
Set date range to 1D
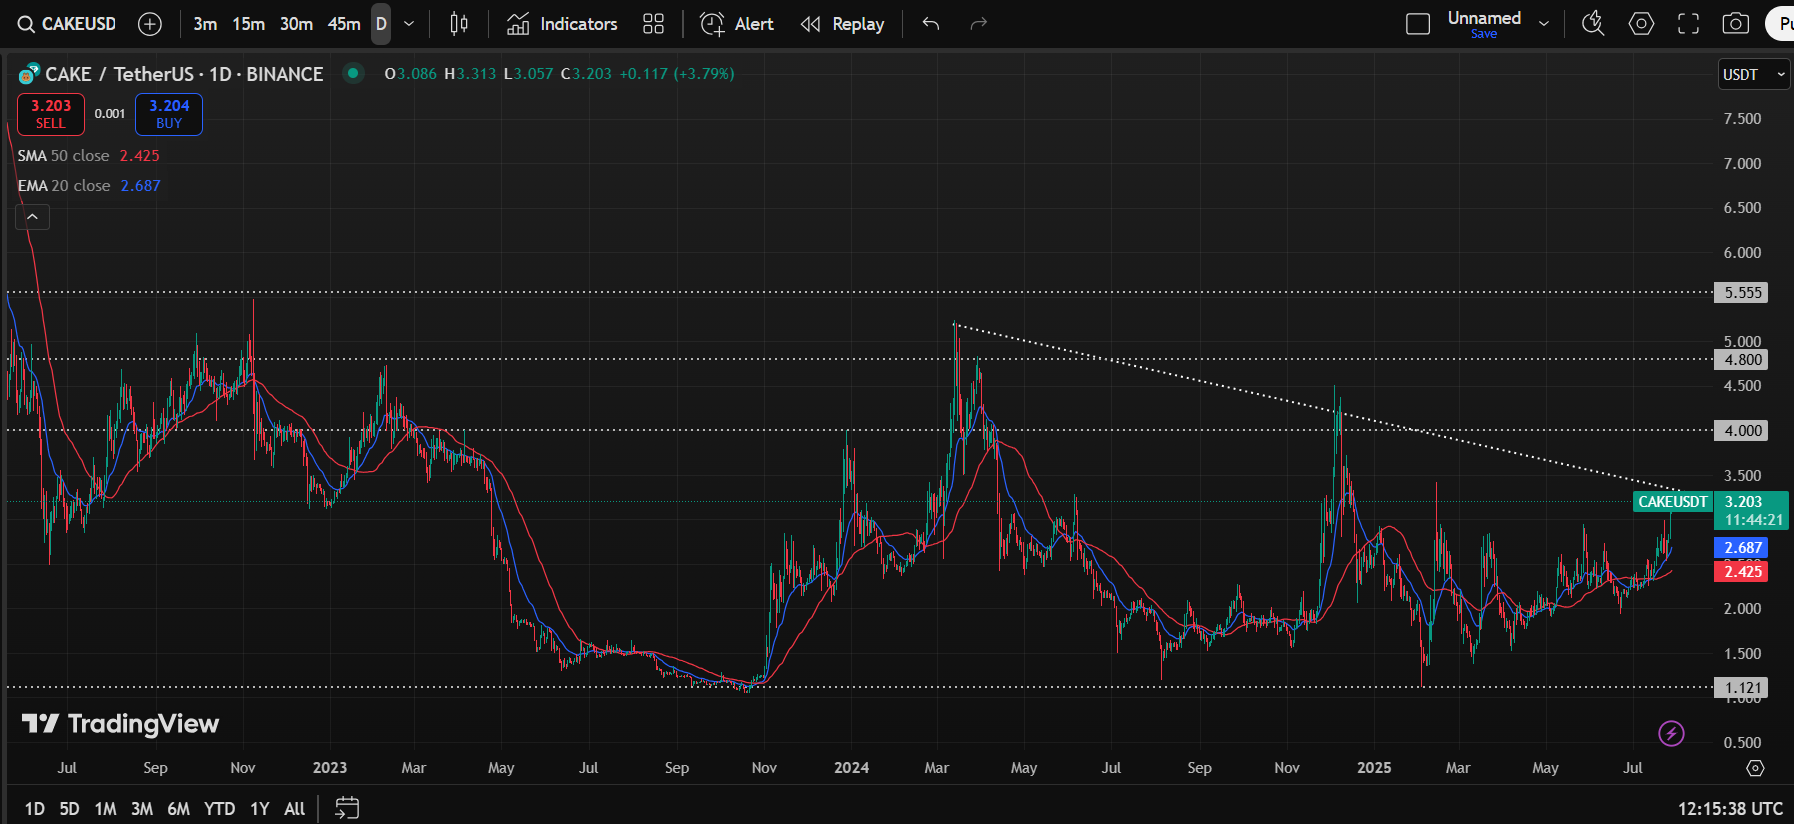point(35,809)
